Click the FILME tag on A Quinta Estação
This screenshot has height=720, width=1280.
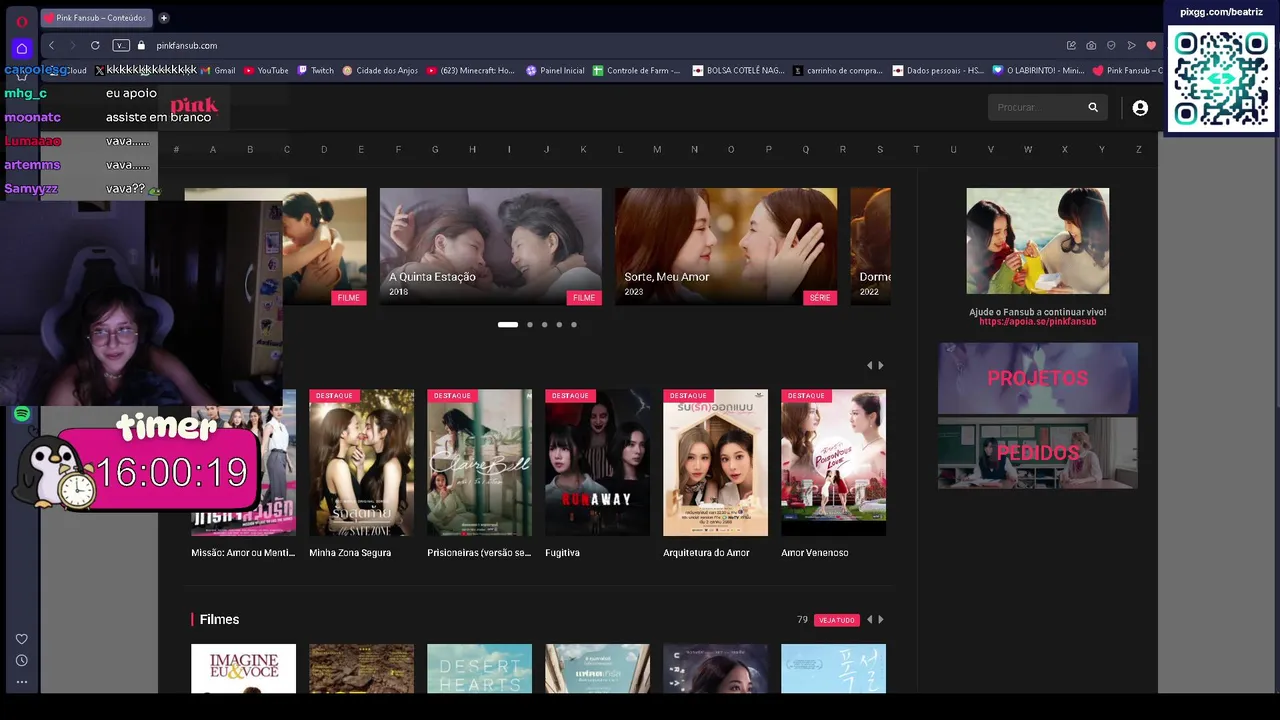coord(584,298)
